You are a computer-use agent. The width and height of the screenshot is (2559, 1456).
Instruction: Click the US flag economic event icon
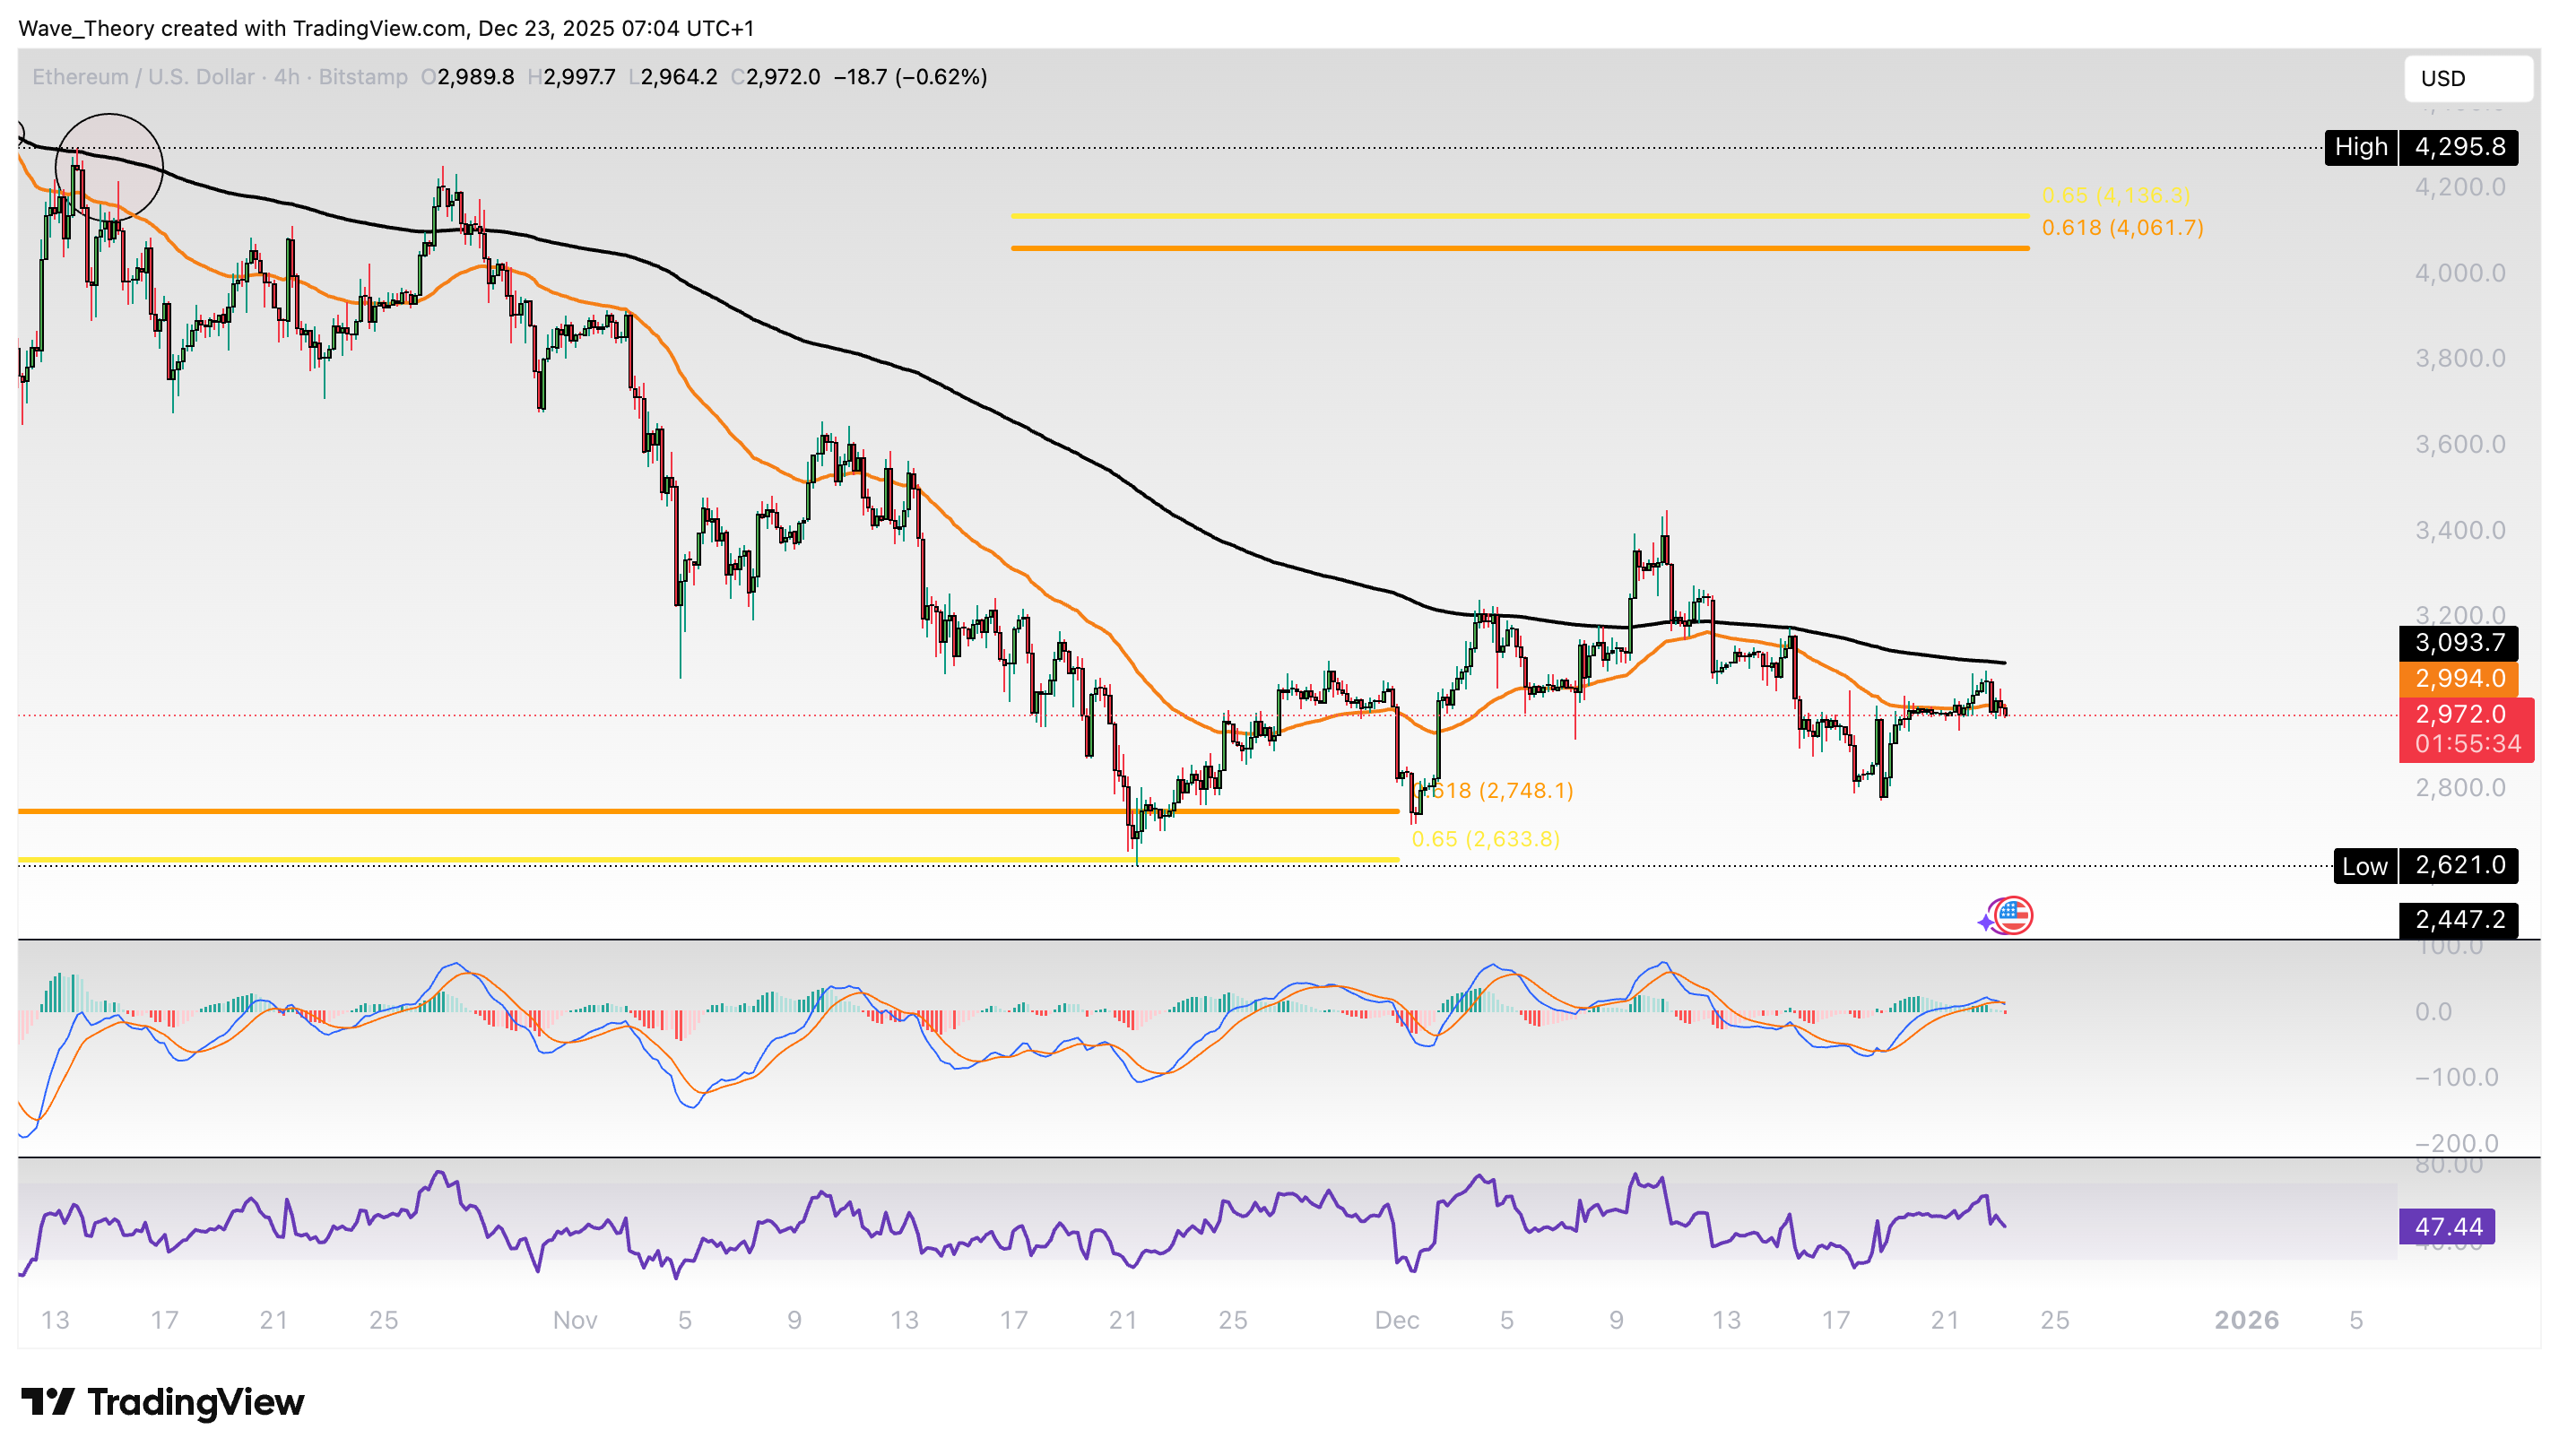[x=2013, y=915]
